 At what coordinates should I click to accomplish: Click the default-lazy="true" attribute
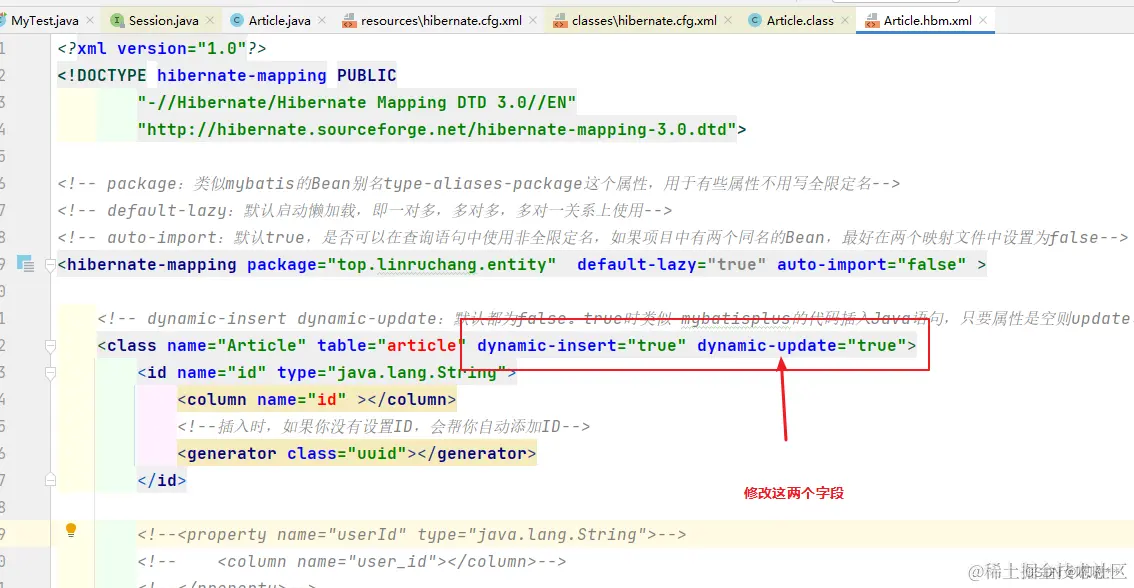click(671, 265)
